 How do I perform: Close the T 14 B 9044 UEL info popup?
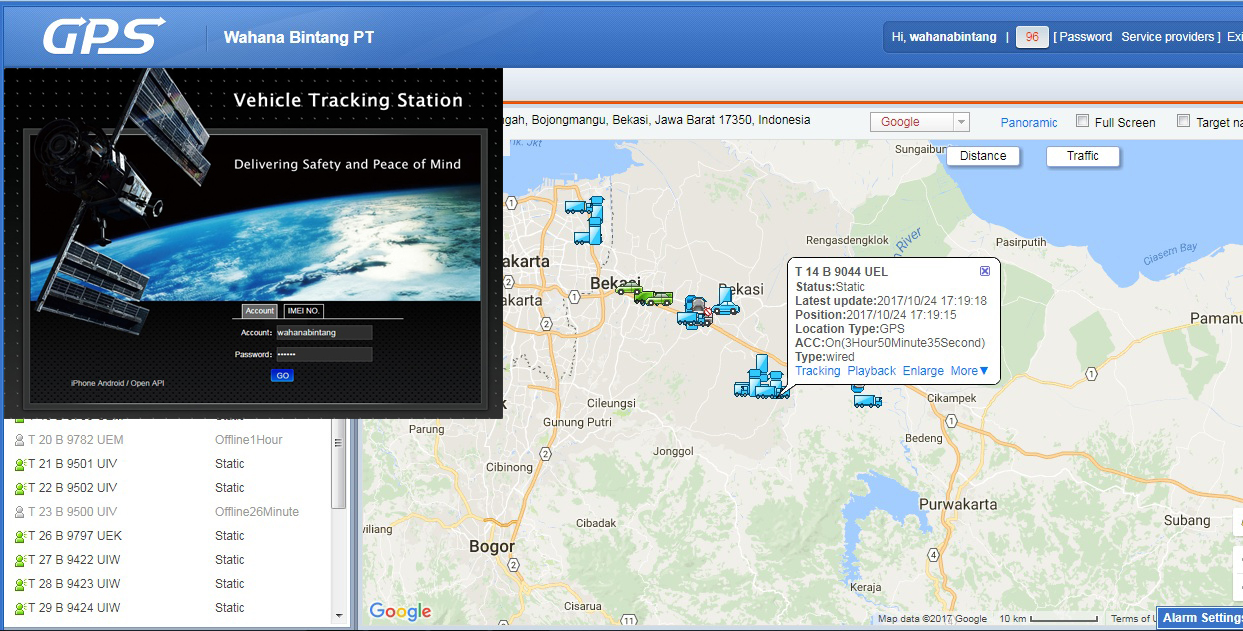pos(984,271)
